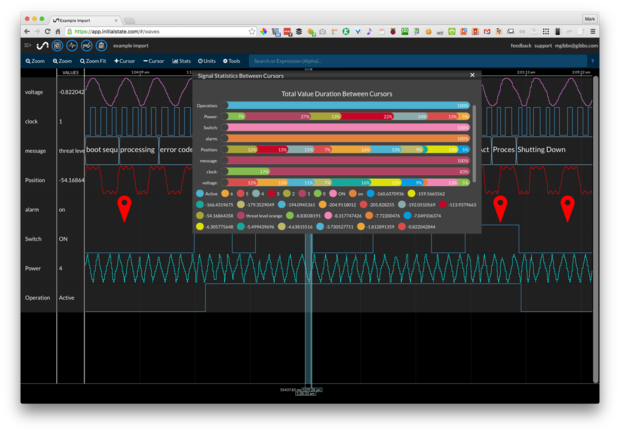Toggle the 'Active' legend swatch
The image size is (620, 433).
click(x=200, y=193)
